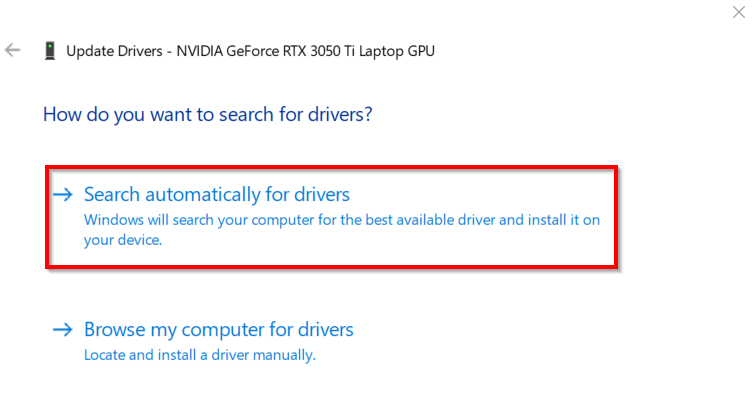
Task: Click arrow icon beside Browse my computer
Action: coord(63,329)
